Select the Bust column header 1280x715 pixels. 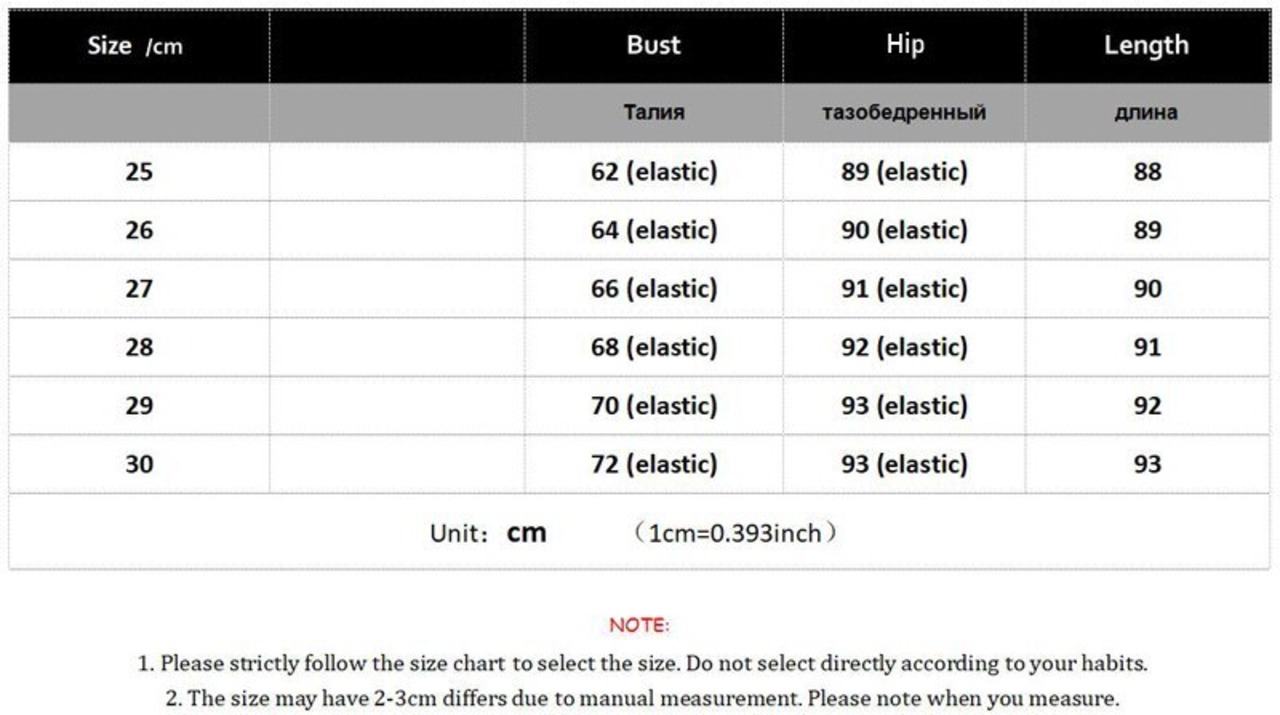653,45
